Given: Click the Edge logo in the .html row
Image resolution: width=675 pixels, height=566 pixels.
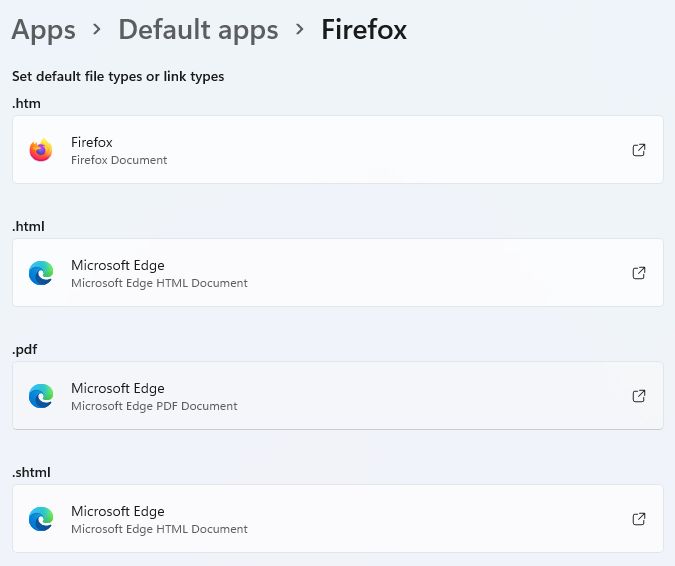Looking at the screenshot, I should pos(41,273).
